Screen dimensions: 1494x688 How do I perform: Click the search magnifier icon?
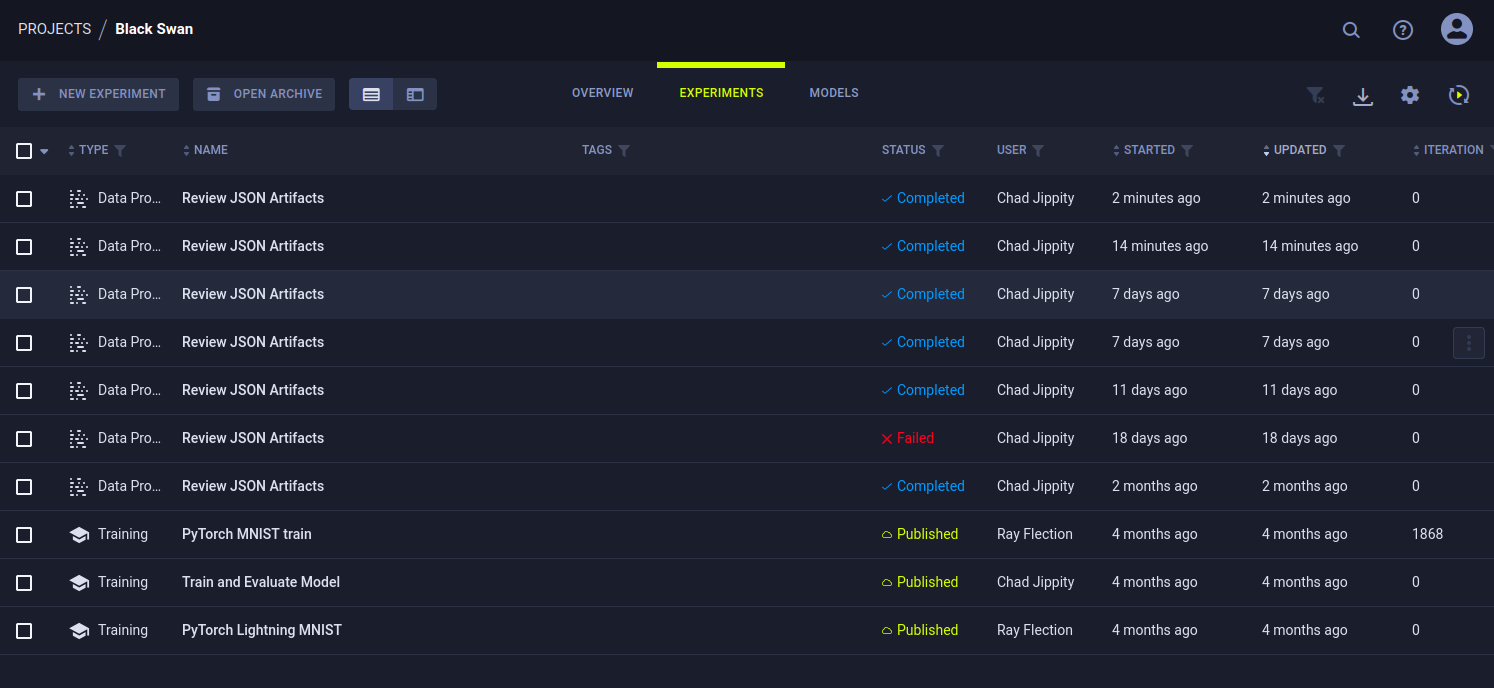point(1351,30)
